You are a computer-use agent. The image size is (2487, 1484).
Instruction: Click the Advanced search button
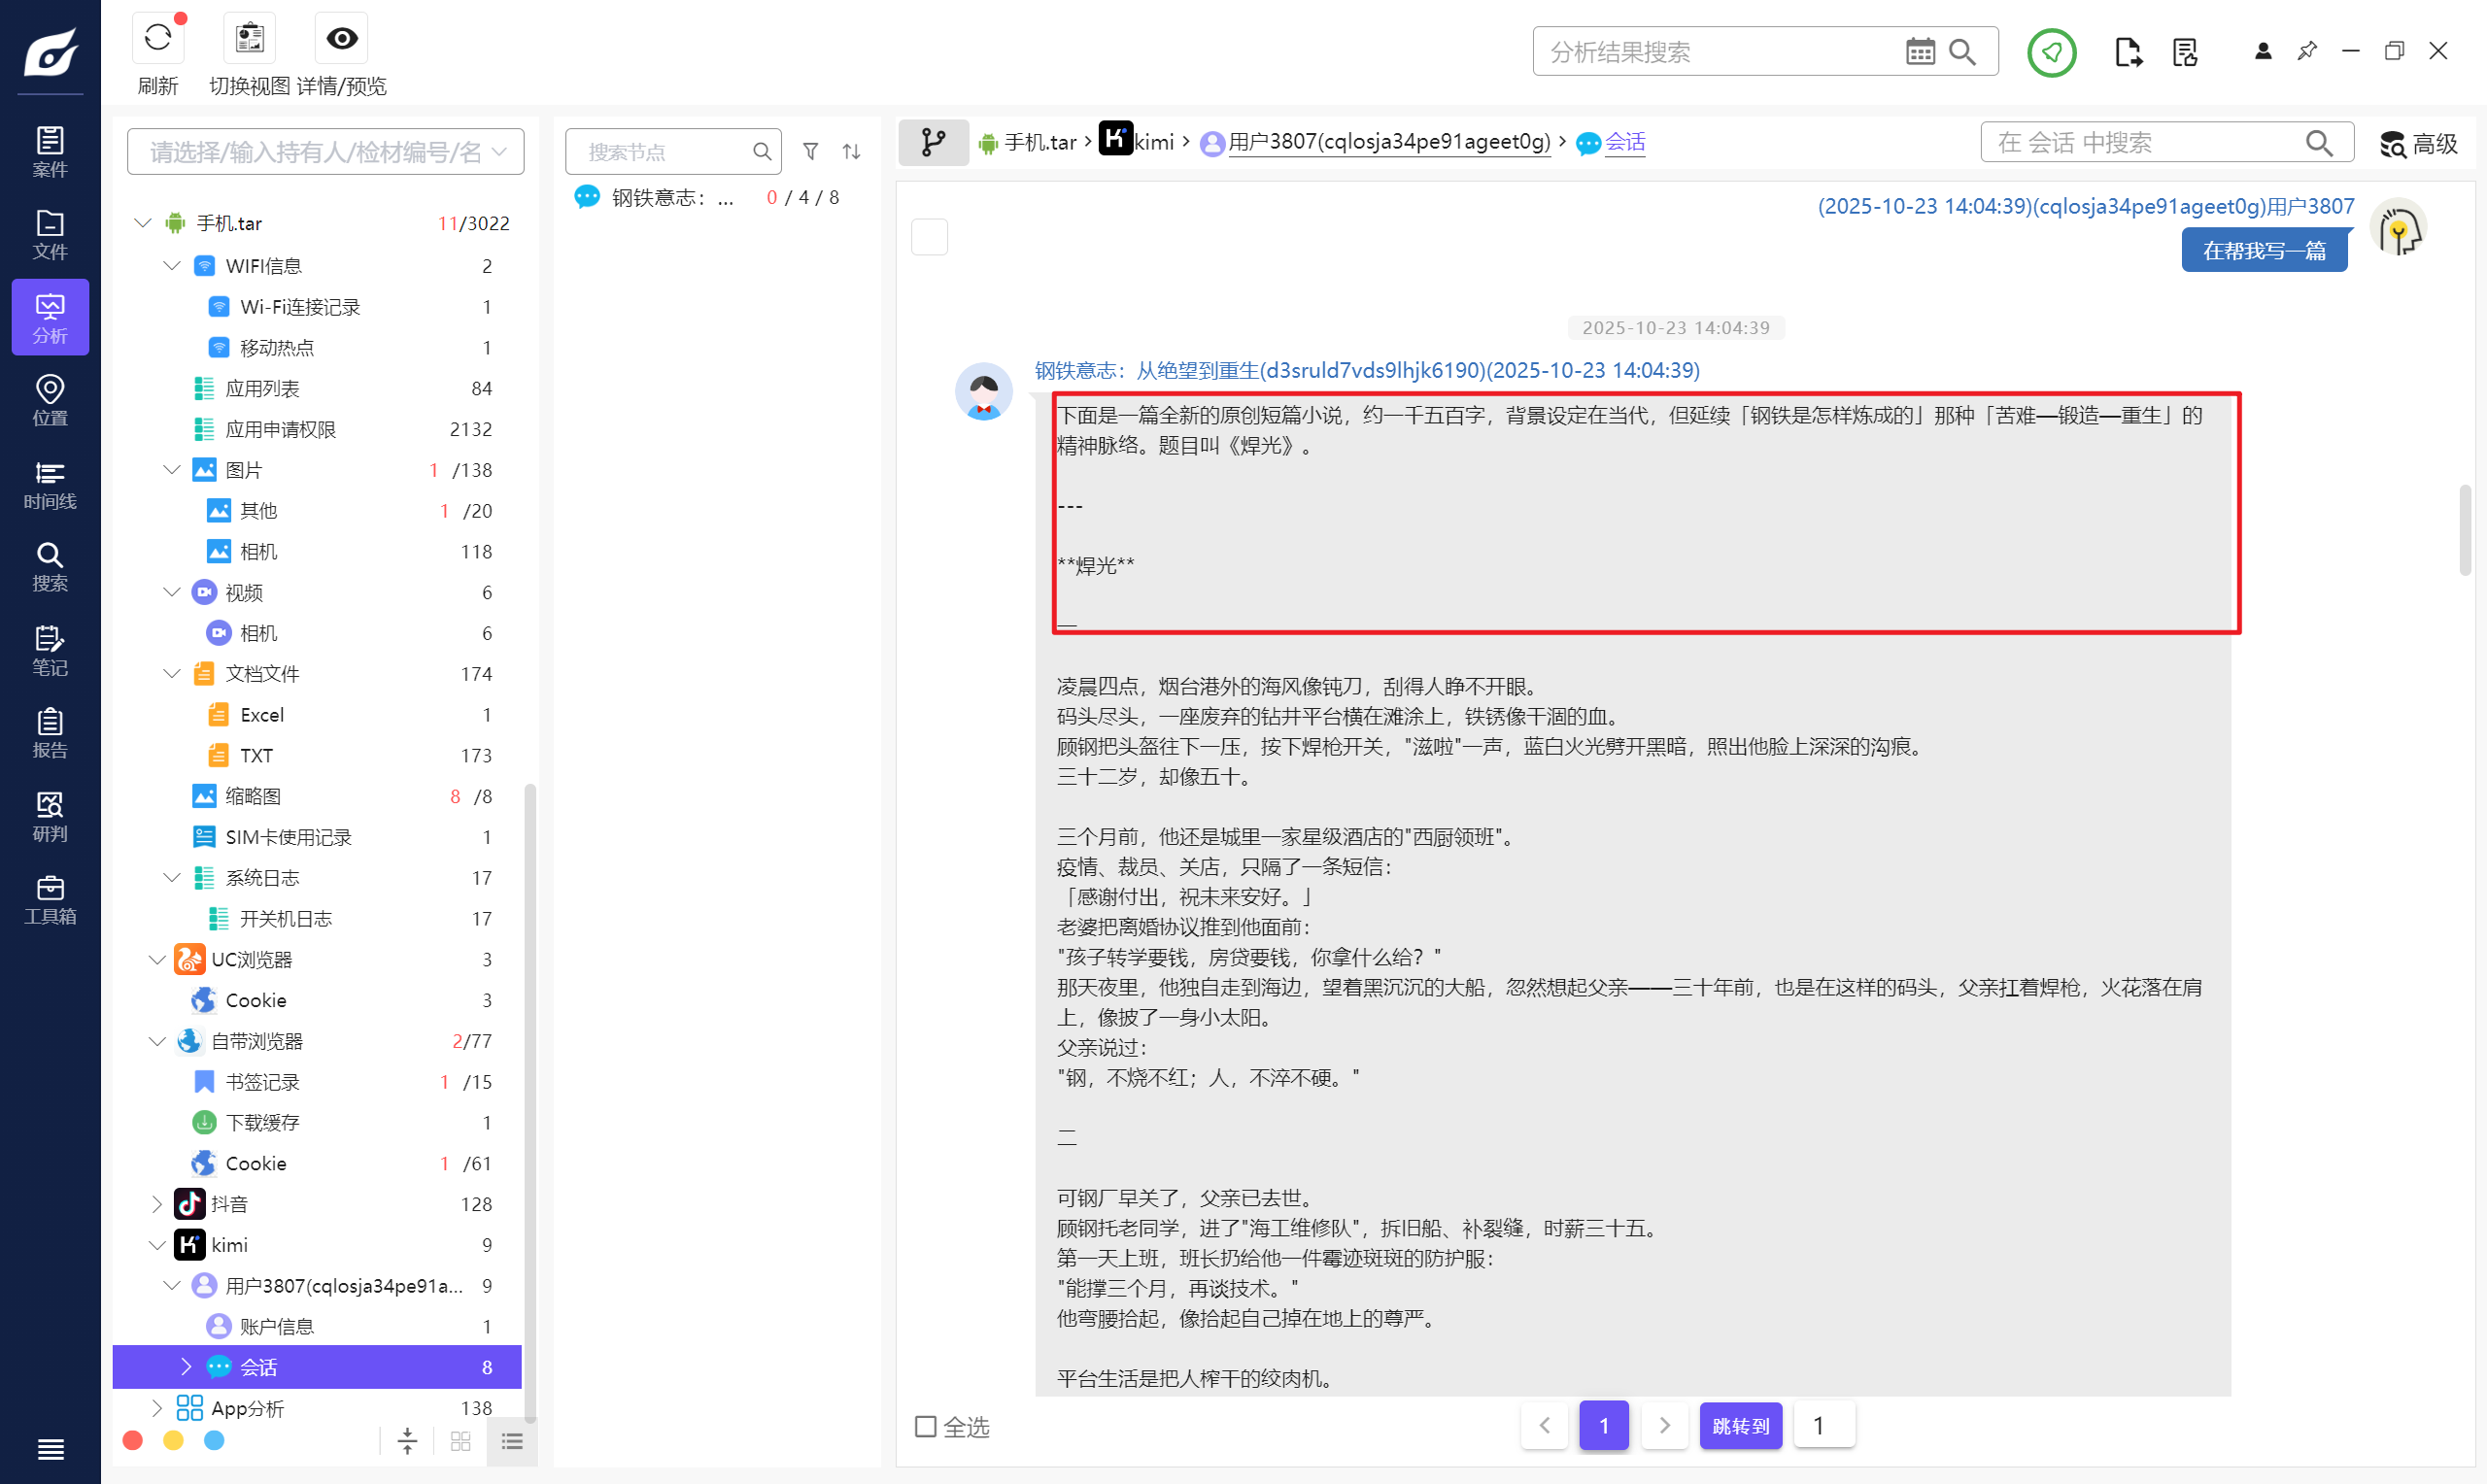[2418, 144]
